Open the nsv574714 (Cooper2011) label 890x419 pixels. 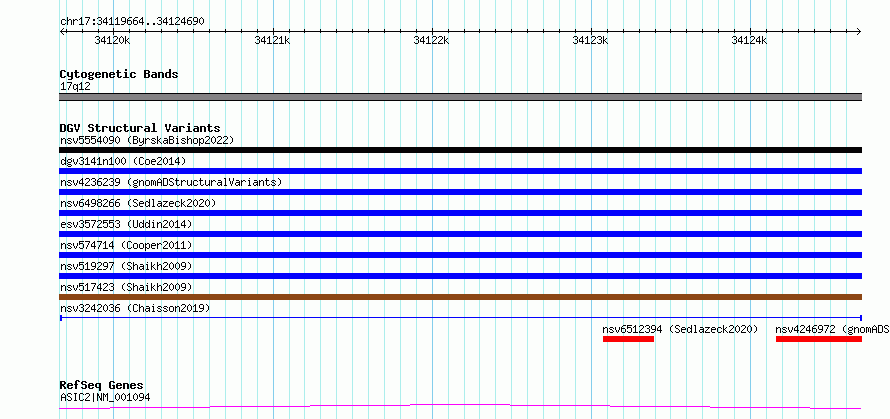pyautogui.click(x=126, y=245)
